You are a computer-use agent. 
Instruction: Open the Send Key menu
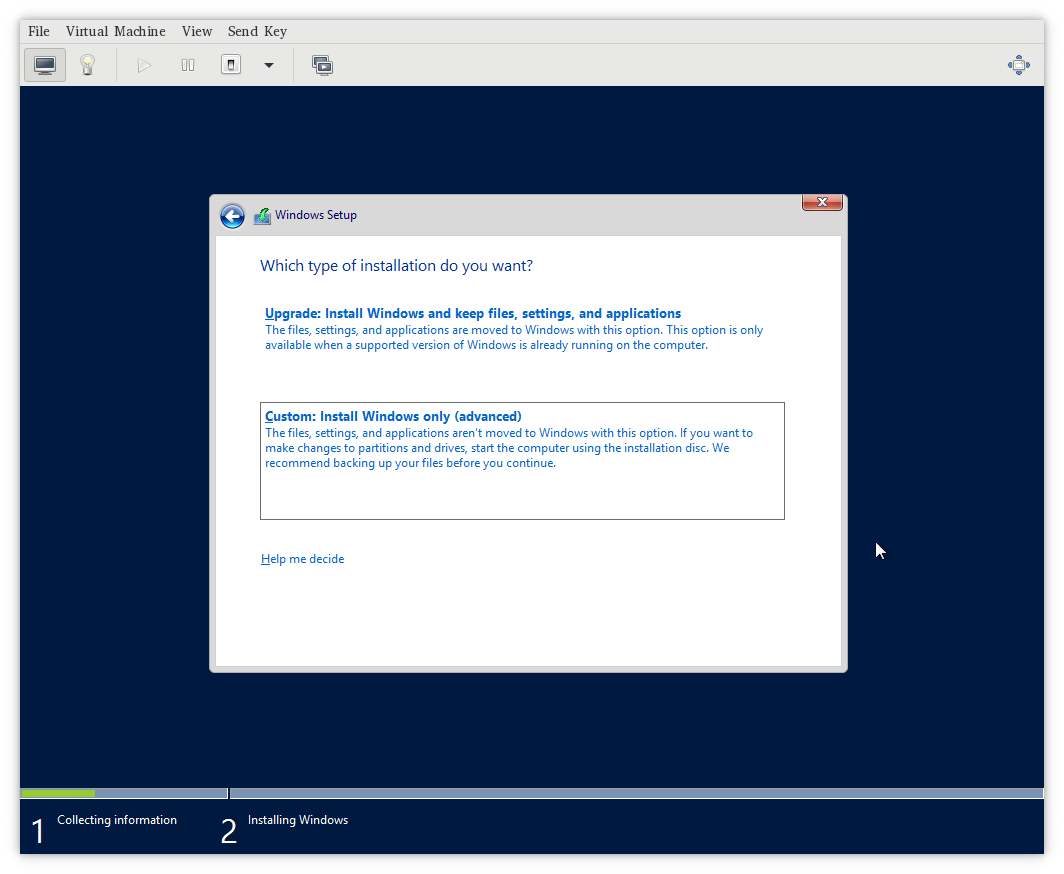pyautogui.click(x=257, y=31)
